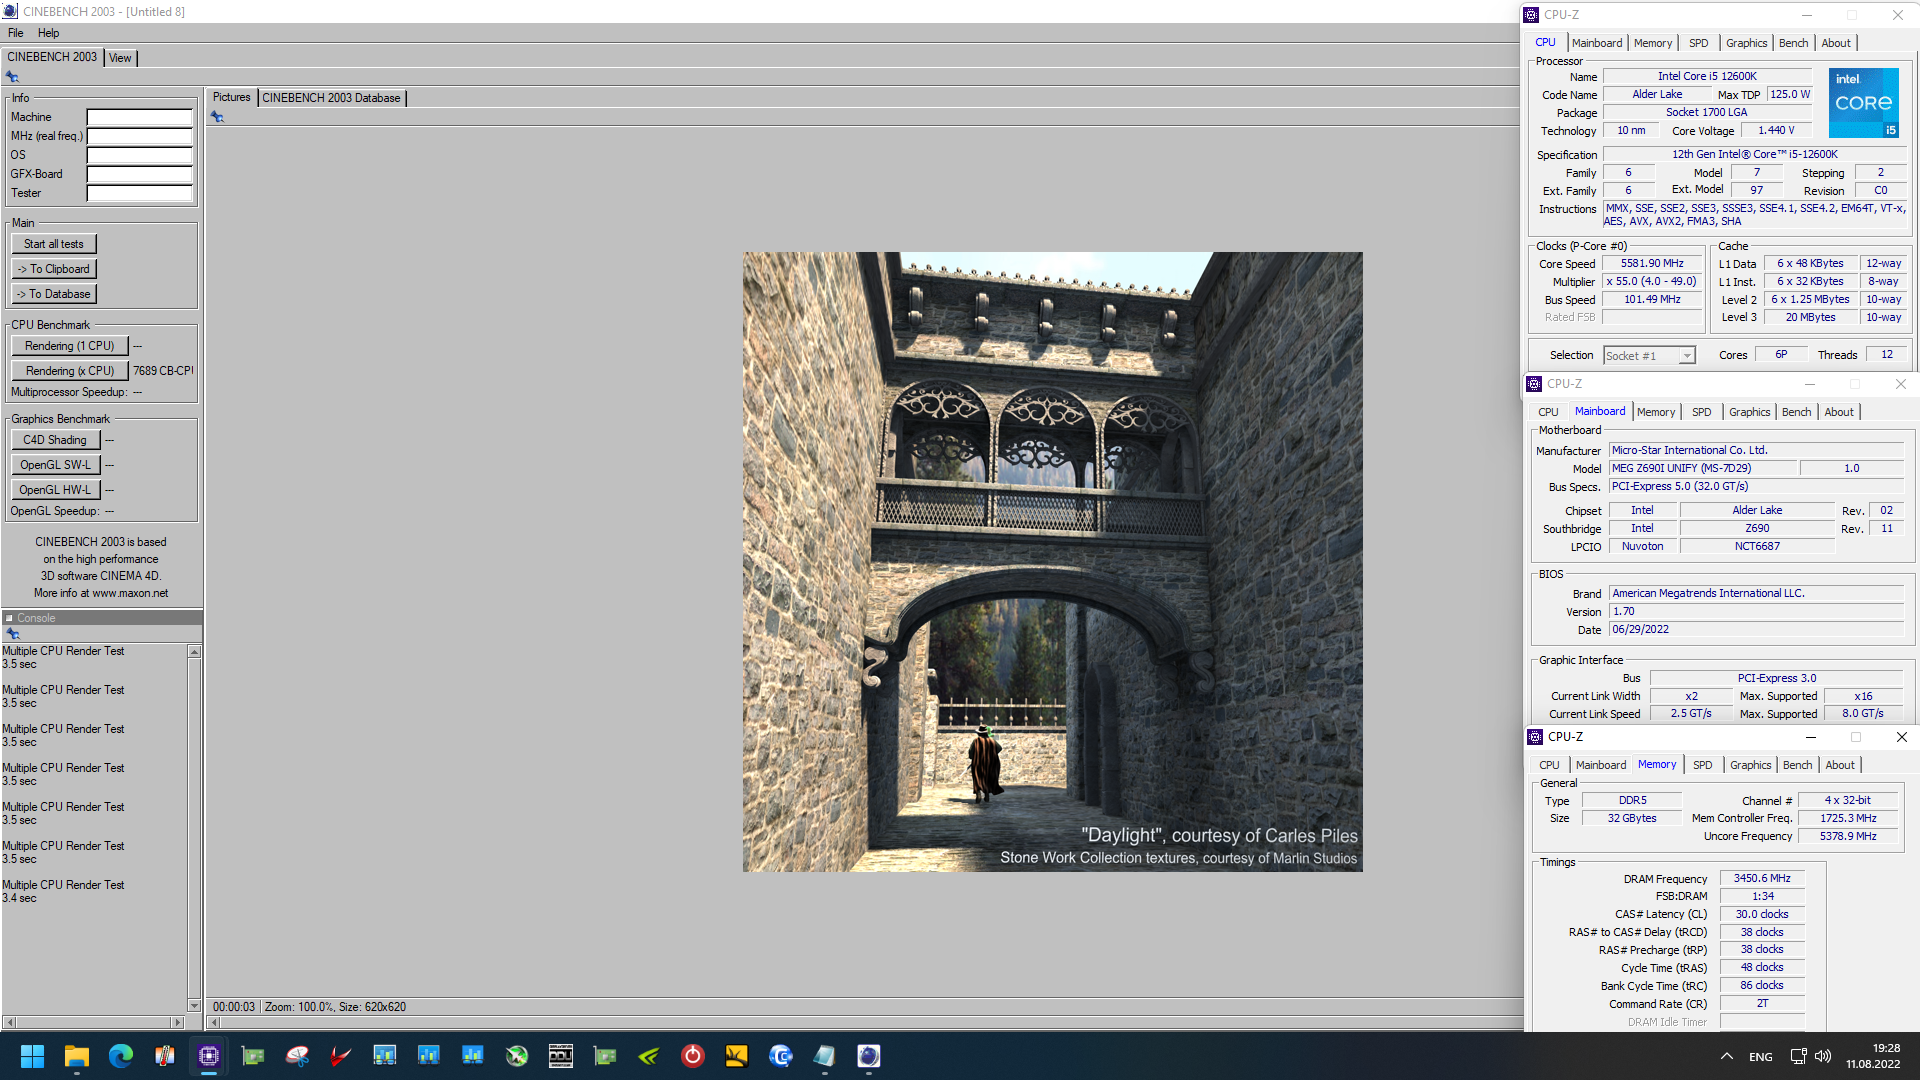
Task: Open the Windows Start menu
Action: (x=32, y=1056)
